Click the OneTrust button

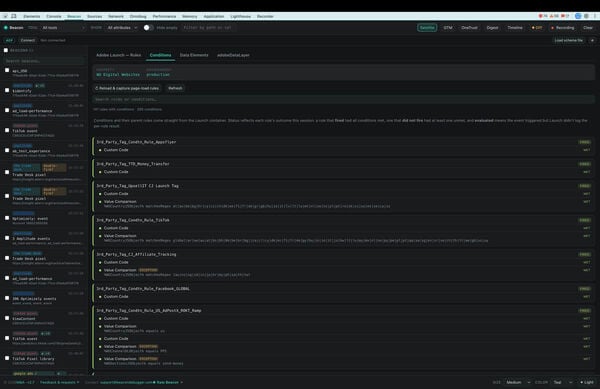(x=469, y=28)
